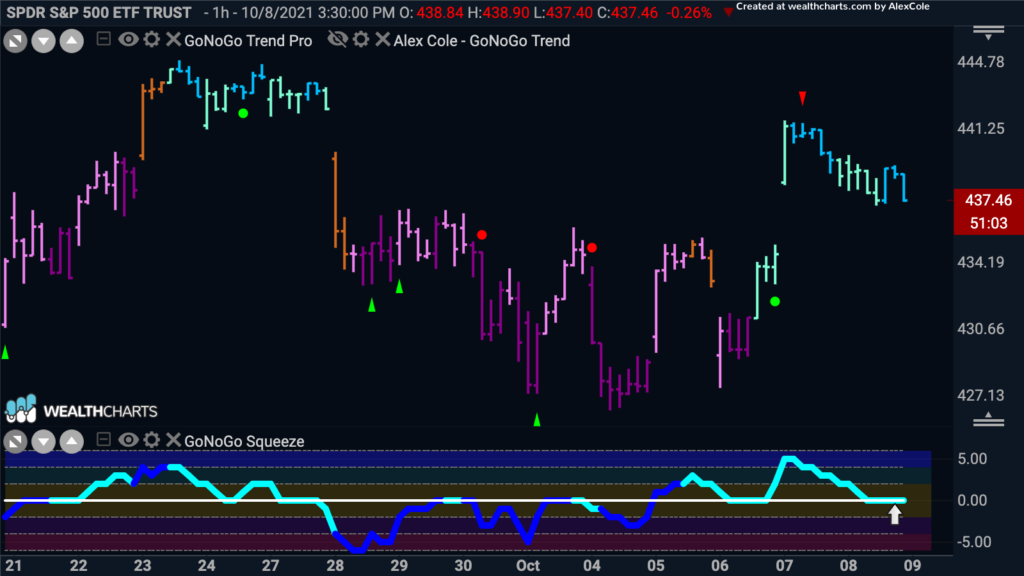Open settings for Alex Cole GoNoGo Trend
Viewport: 1024px width, 576px height.
click(x=361, y=40)
